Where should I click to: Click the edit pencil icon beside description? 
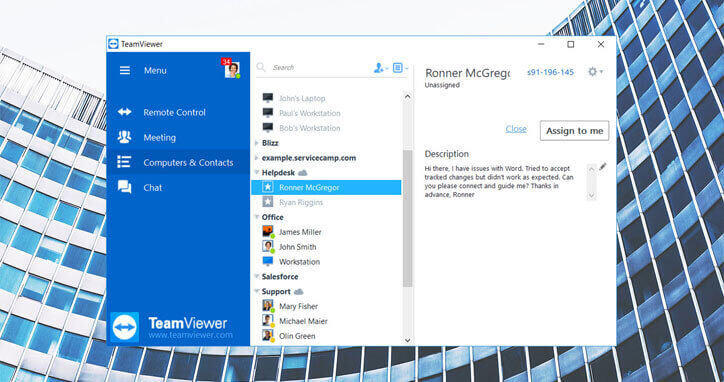click(603, 167)
